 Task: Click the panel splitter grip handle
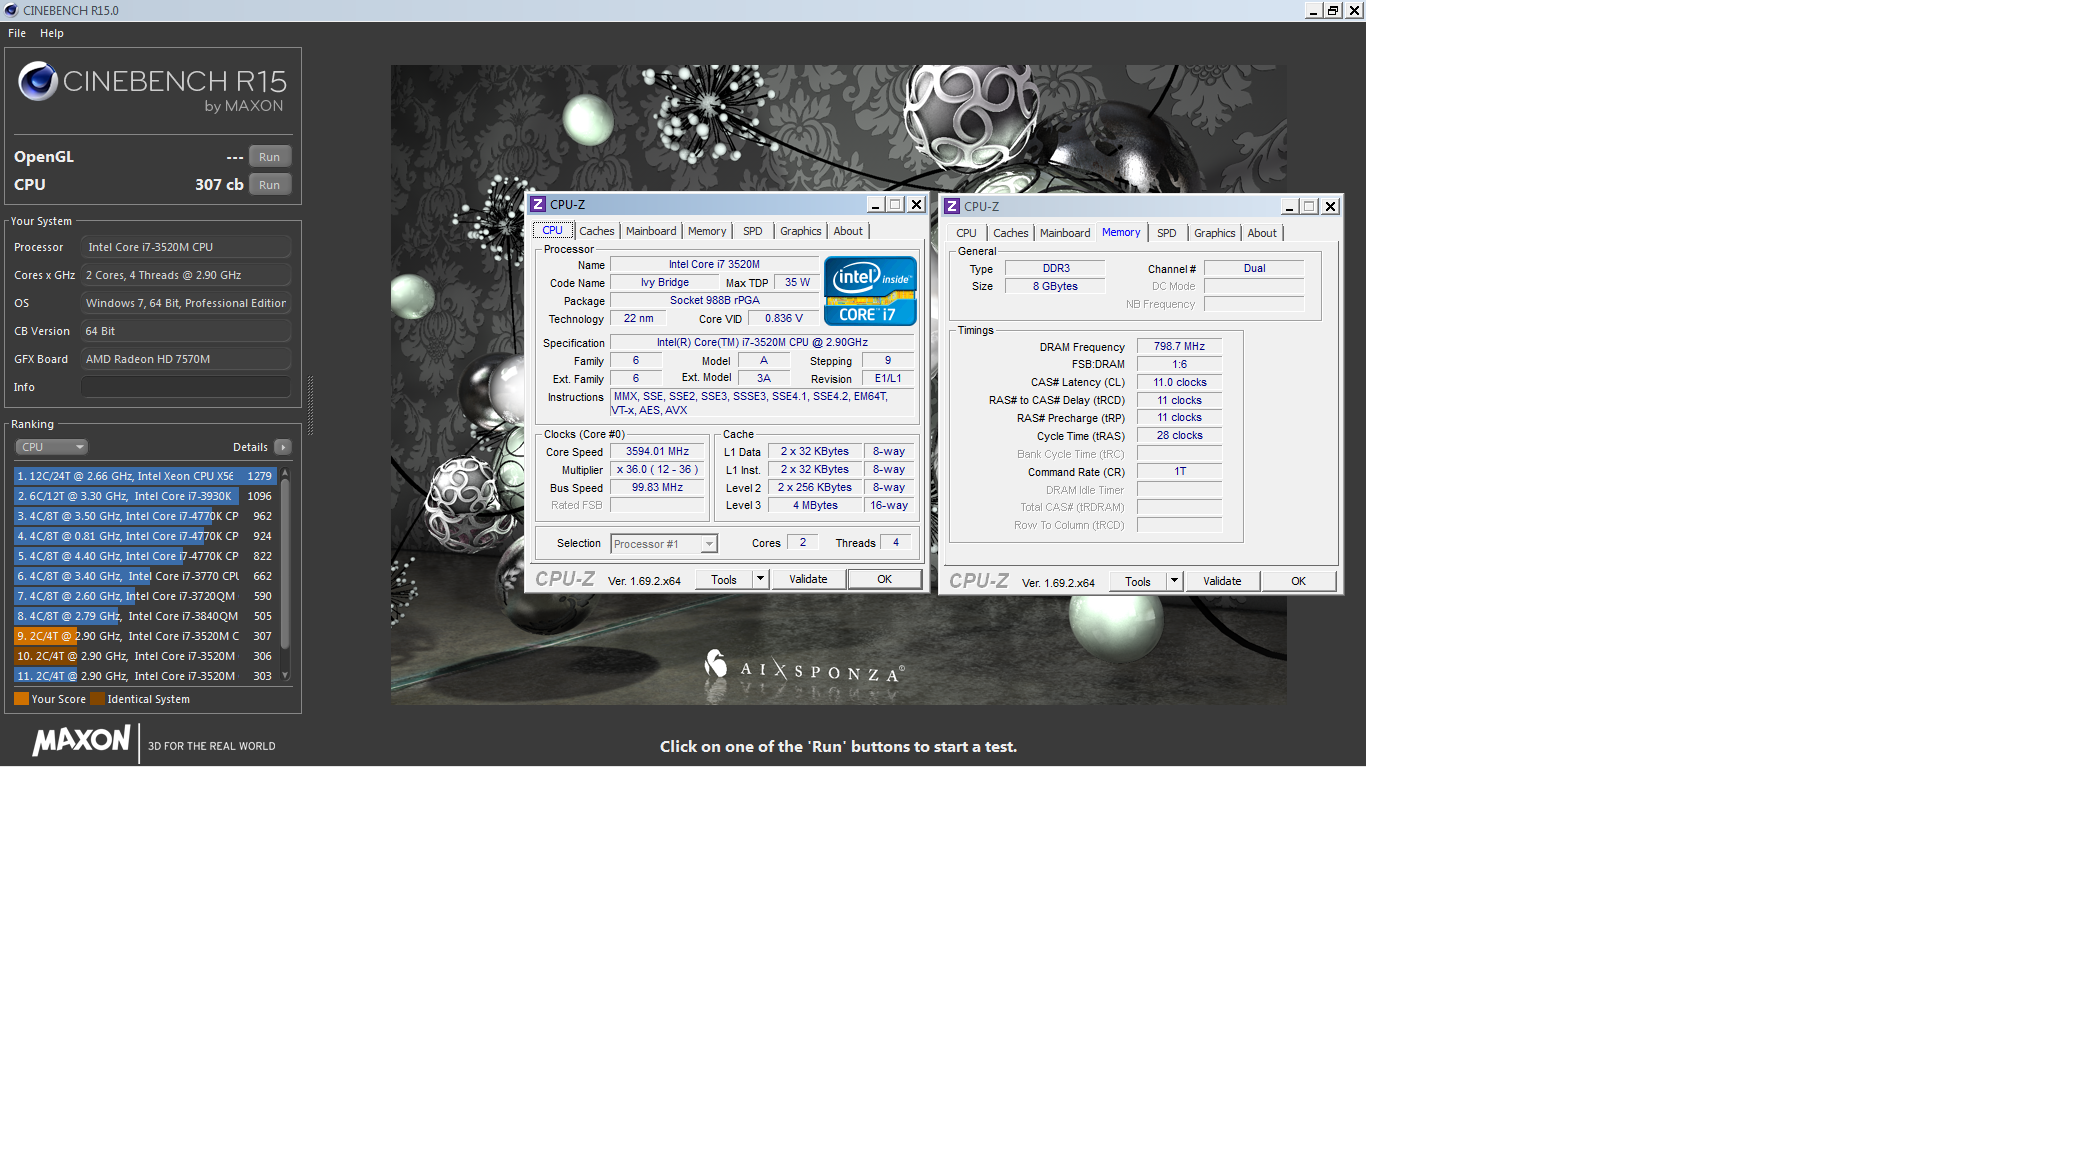click(x=310, y=406)
